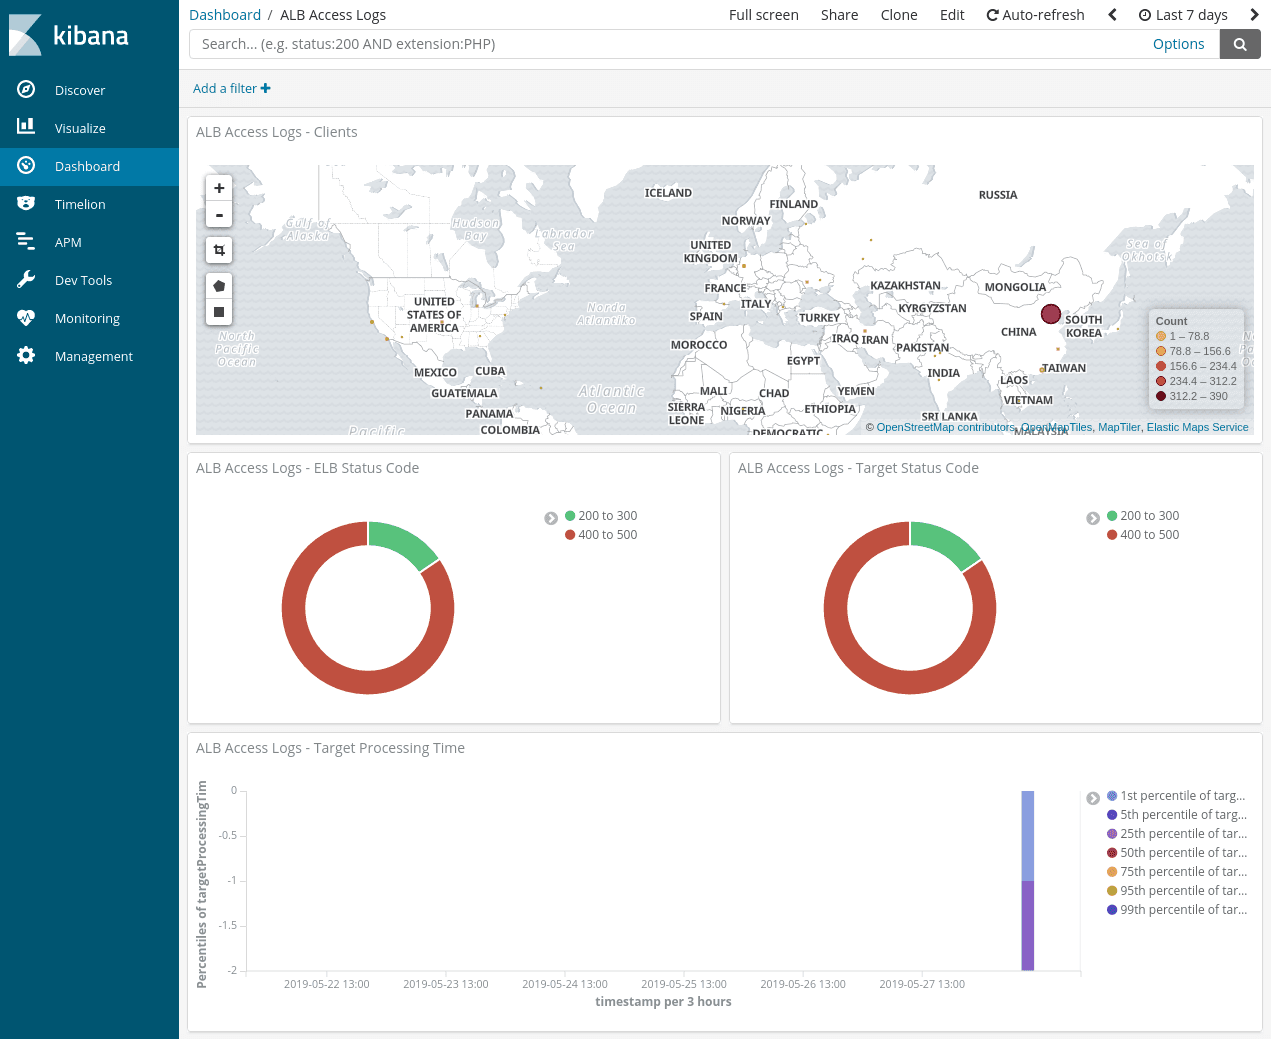Open the Discover menu item
The image size is (1271, 1039).
(89, 90)
